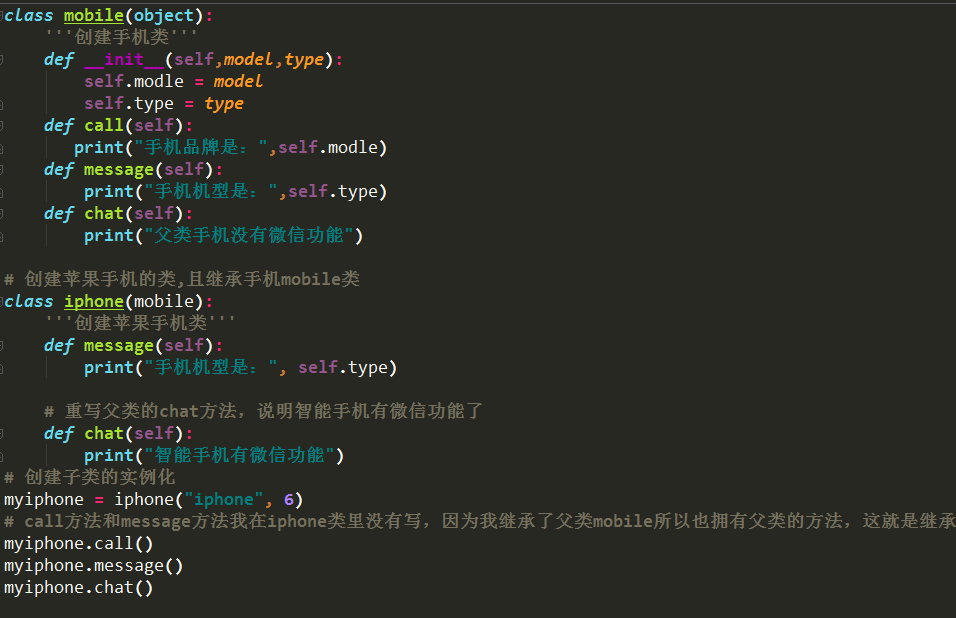Click the 'myiphone.message()' statement
Image resolution: width=956 pixels, height=618 pixels.
[x=94, y=566]
